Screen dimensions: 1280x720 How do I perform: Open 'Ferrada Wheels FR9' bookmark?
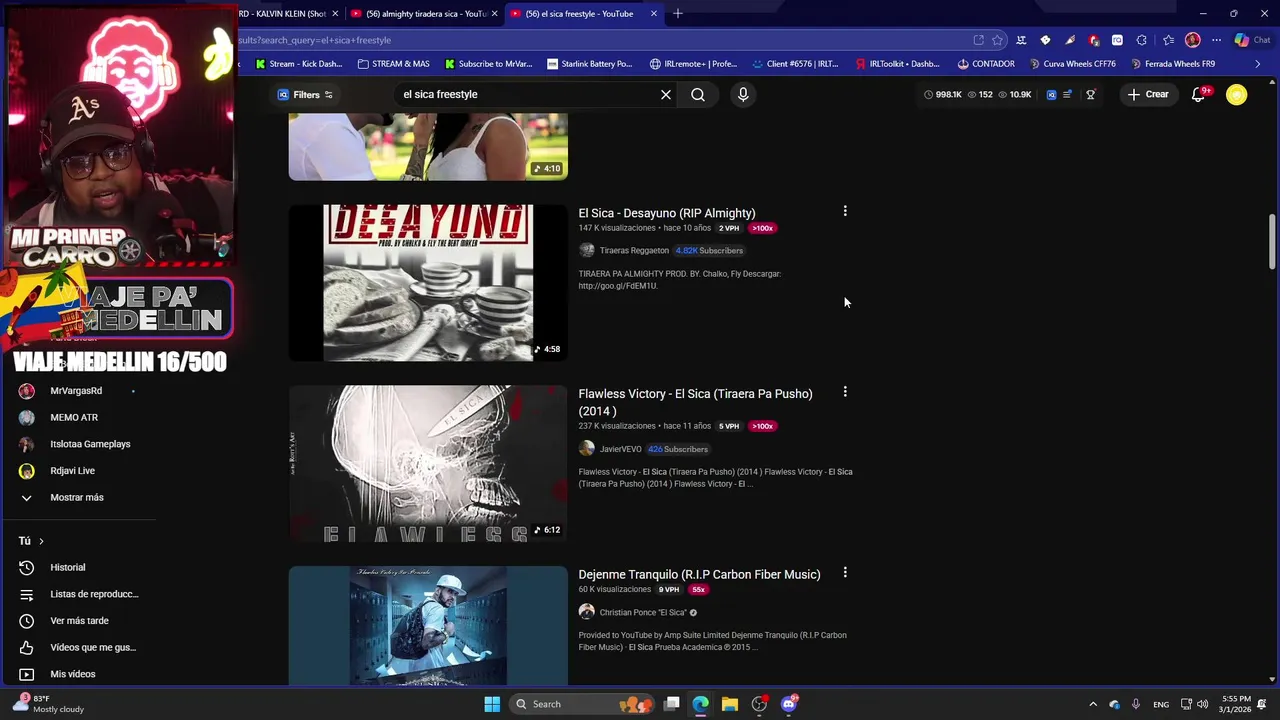pos(1172,64)
